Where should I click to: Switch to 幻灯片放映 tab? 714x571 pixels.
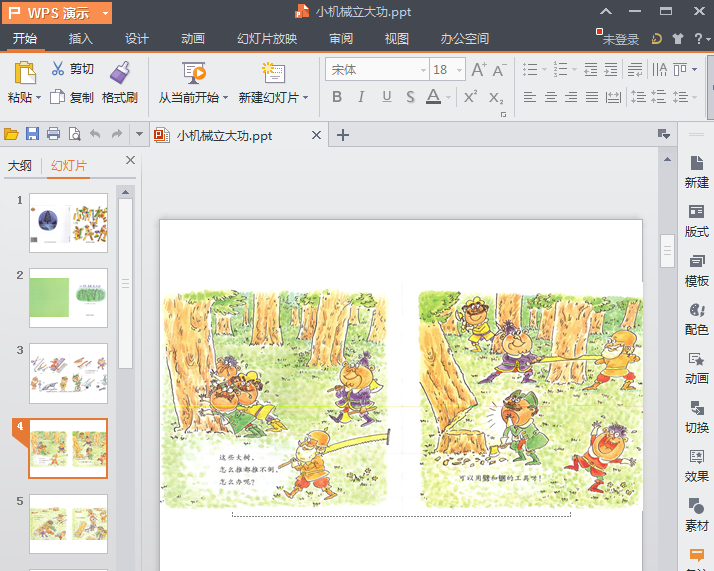coord(267,39)
